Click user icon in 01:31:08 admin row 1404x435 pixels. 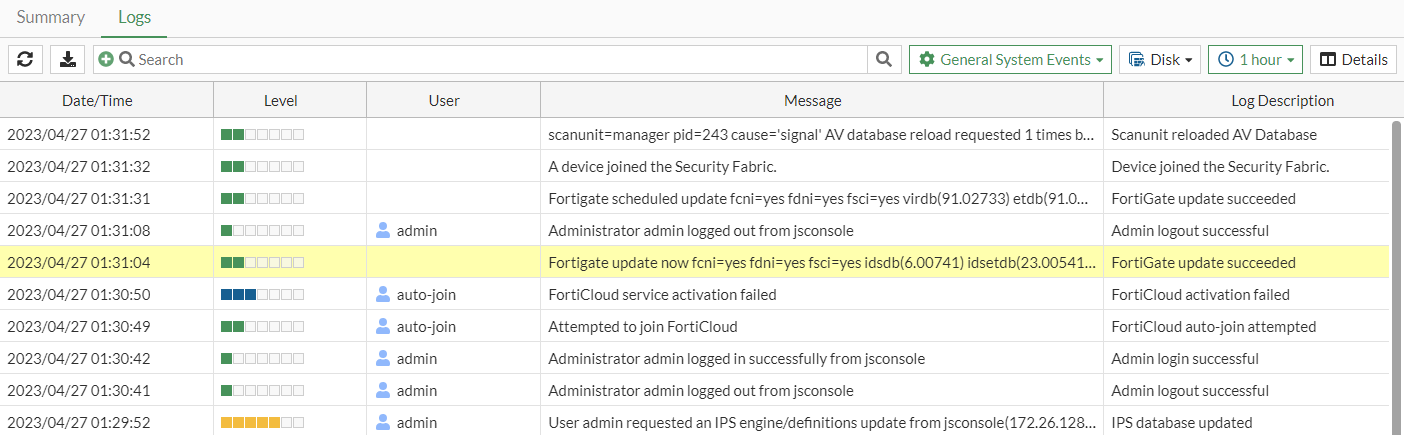pyautogui.click(x=383, y=231)
